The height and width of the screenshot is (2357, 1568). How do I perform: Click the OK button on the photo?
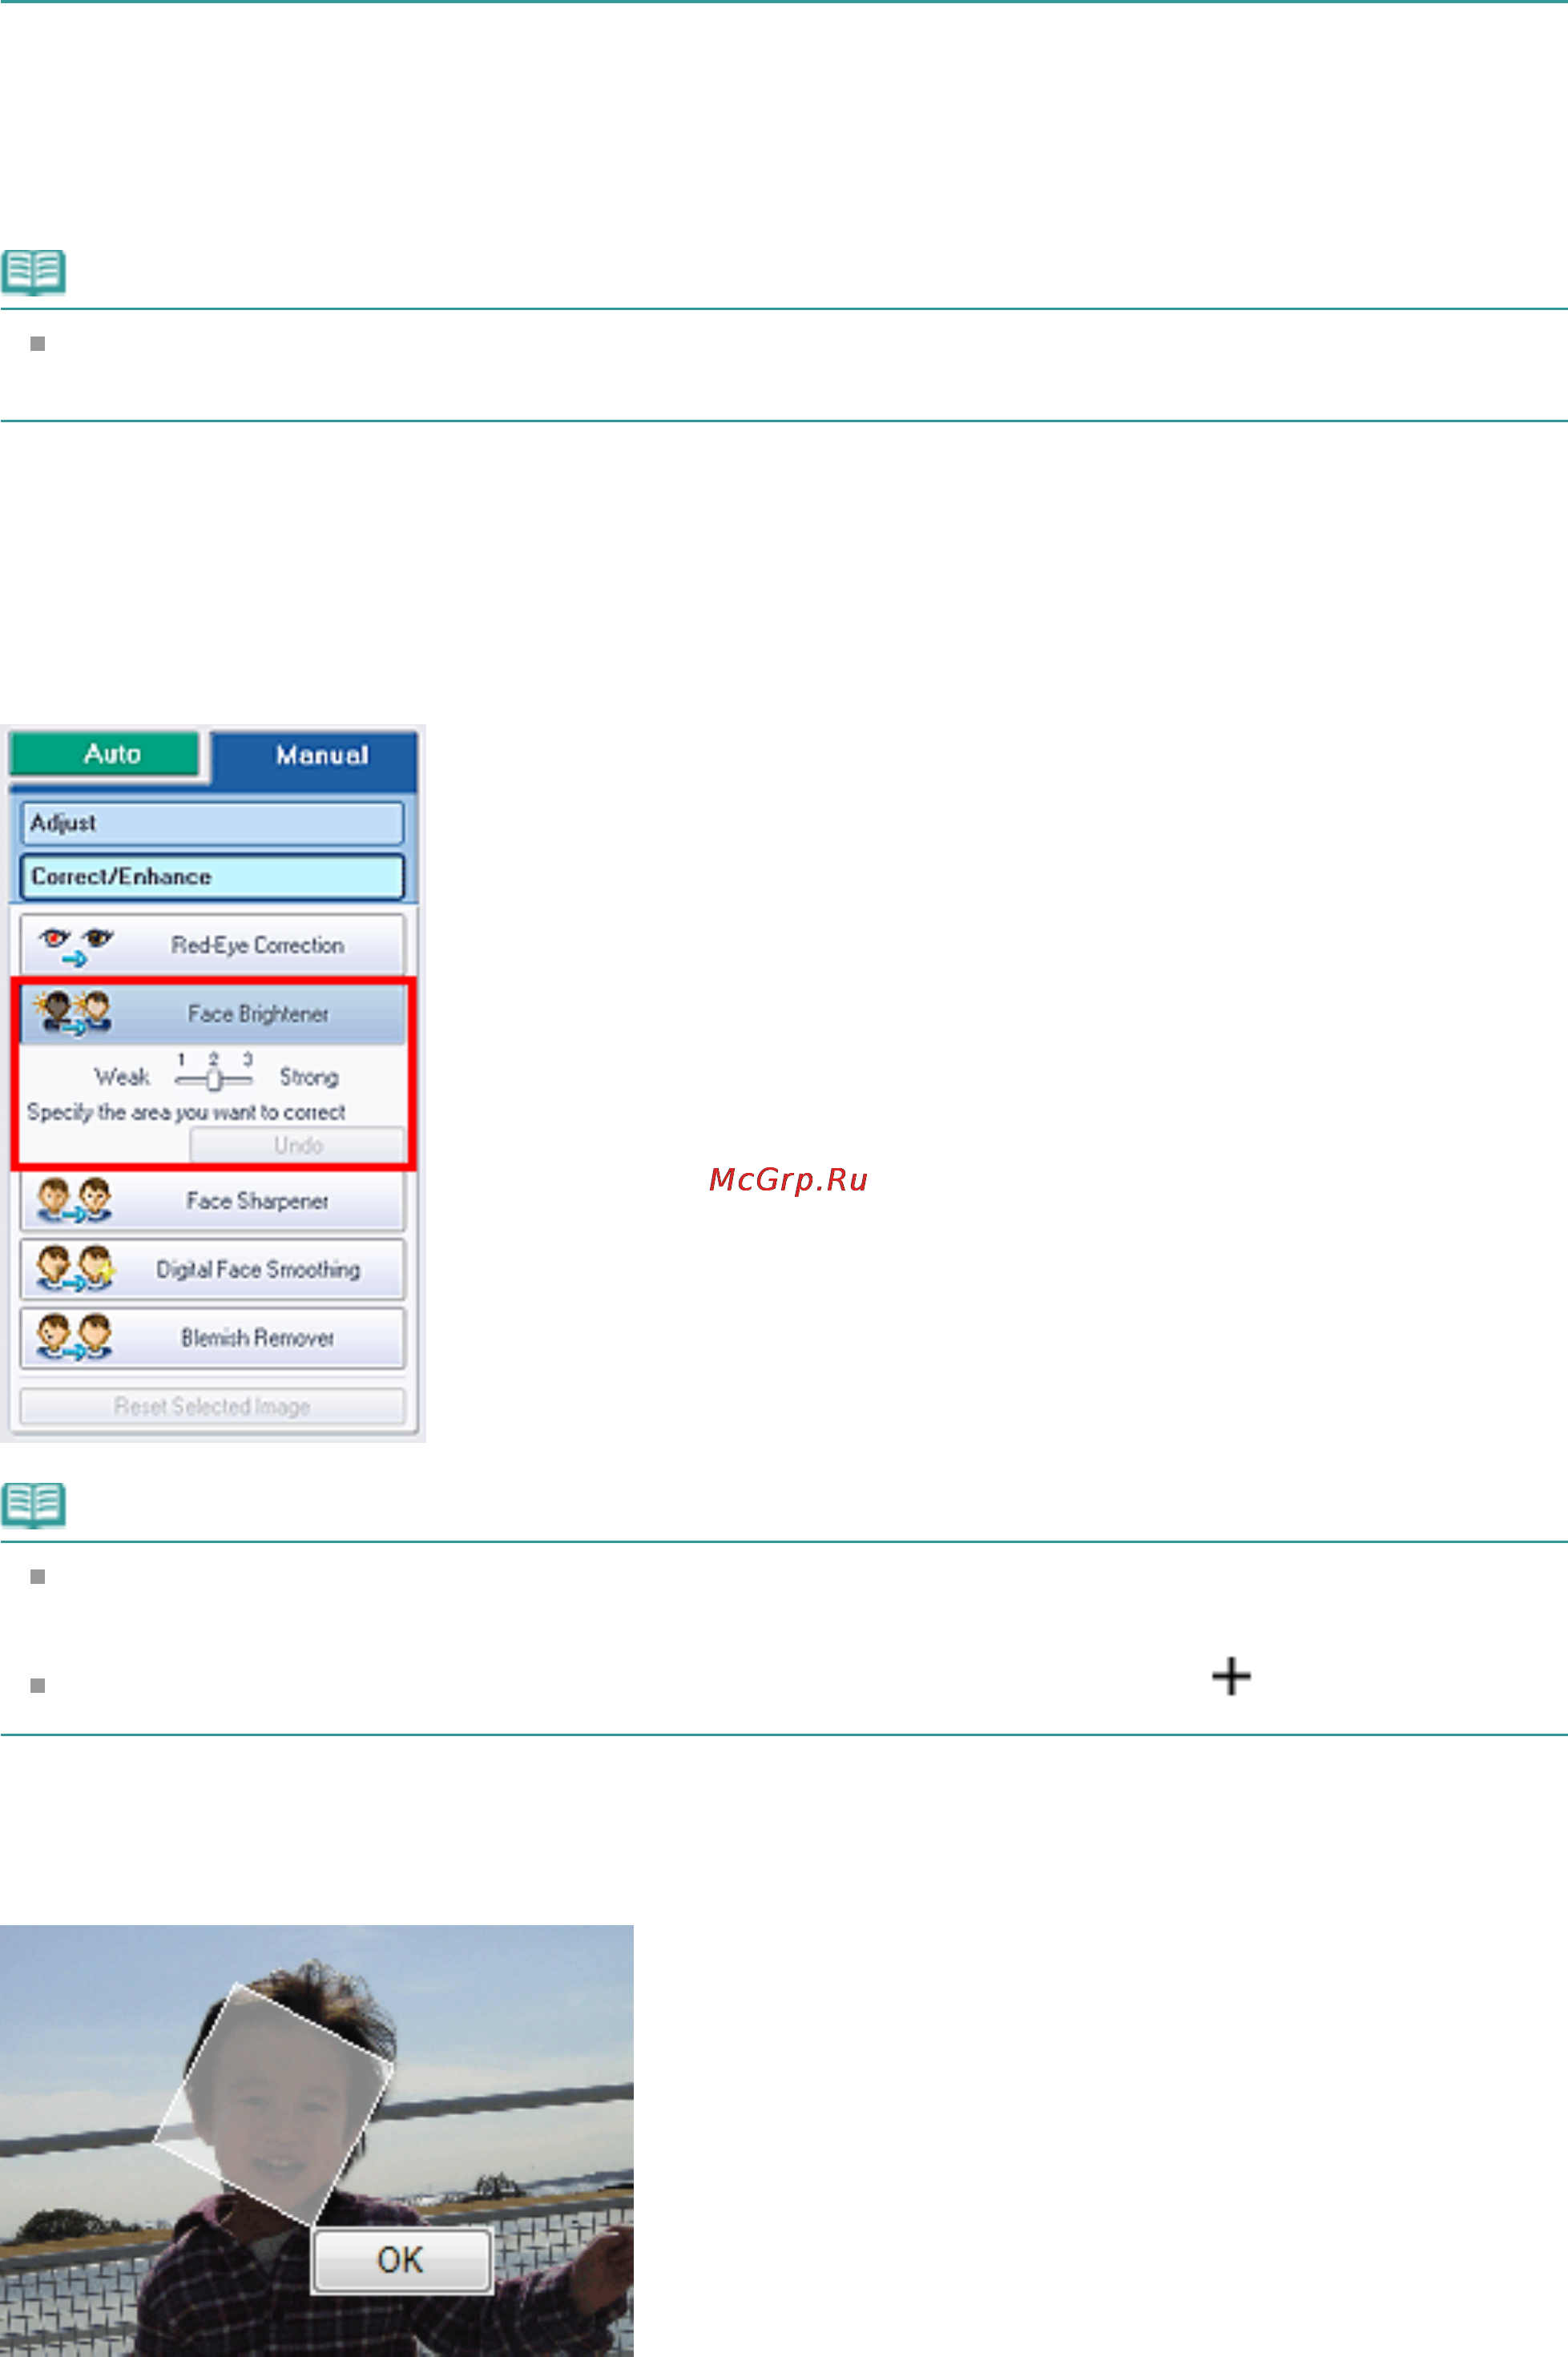pos(402,2259)
